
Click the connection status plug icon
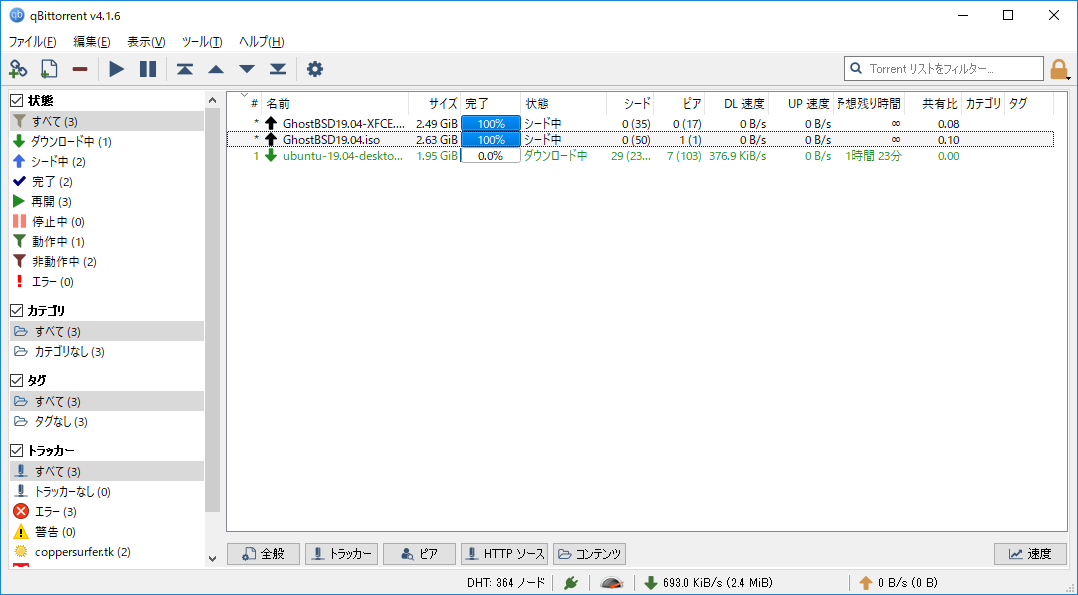point(571,583)
